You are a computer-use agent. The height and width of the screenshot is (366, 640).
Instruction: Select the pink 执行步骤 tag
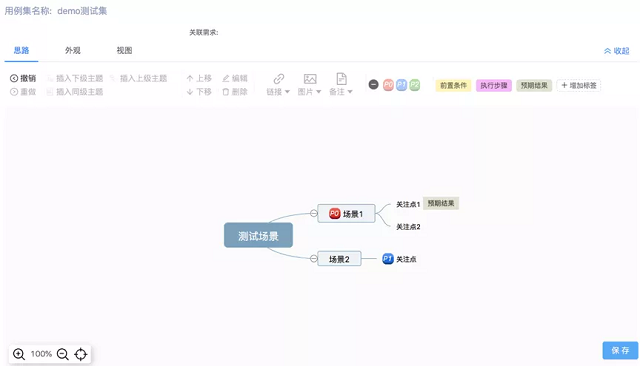[x=494, y=85]
